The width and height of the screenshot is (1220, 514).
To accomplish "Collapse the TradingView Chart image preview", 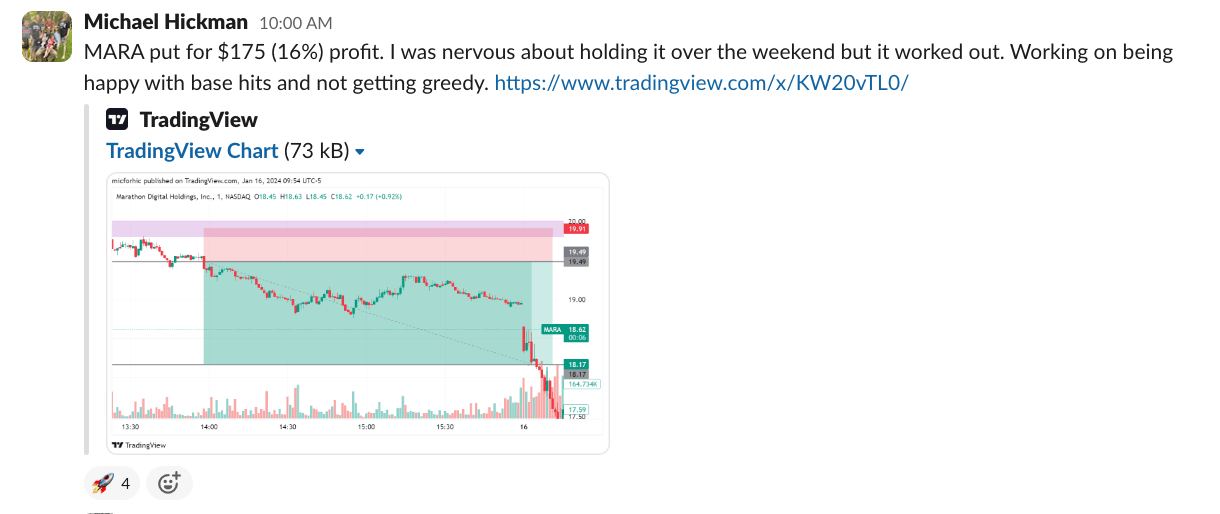I will point(360,152).
